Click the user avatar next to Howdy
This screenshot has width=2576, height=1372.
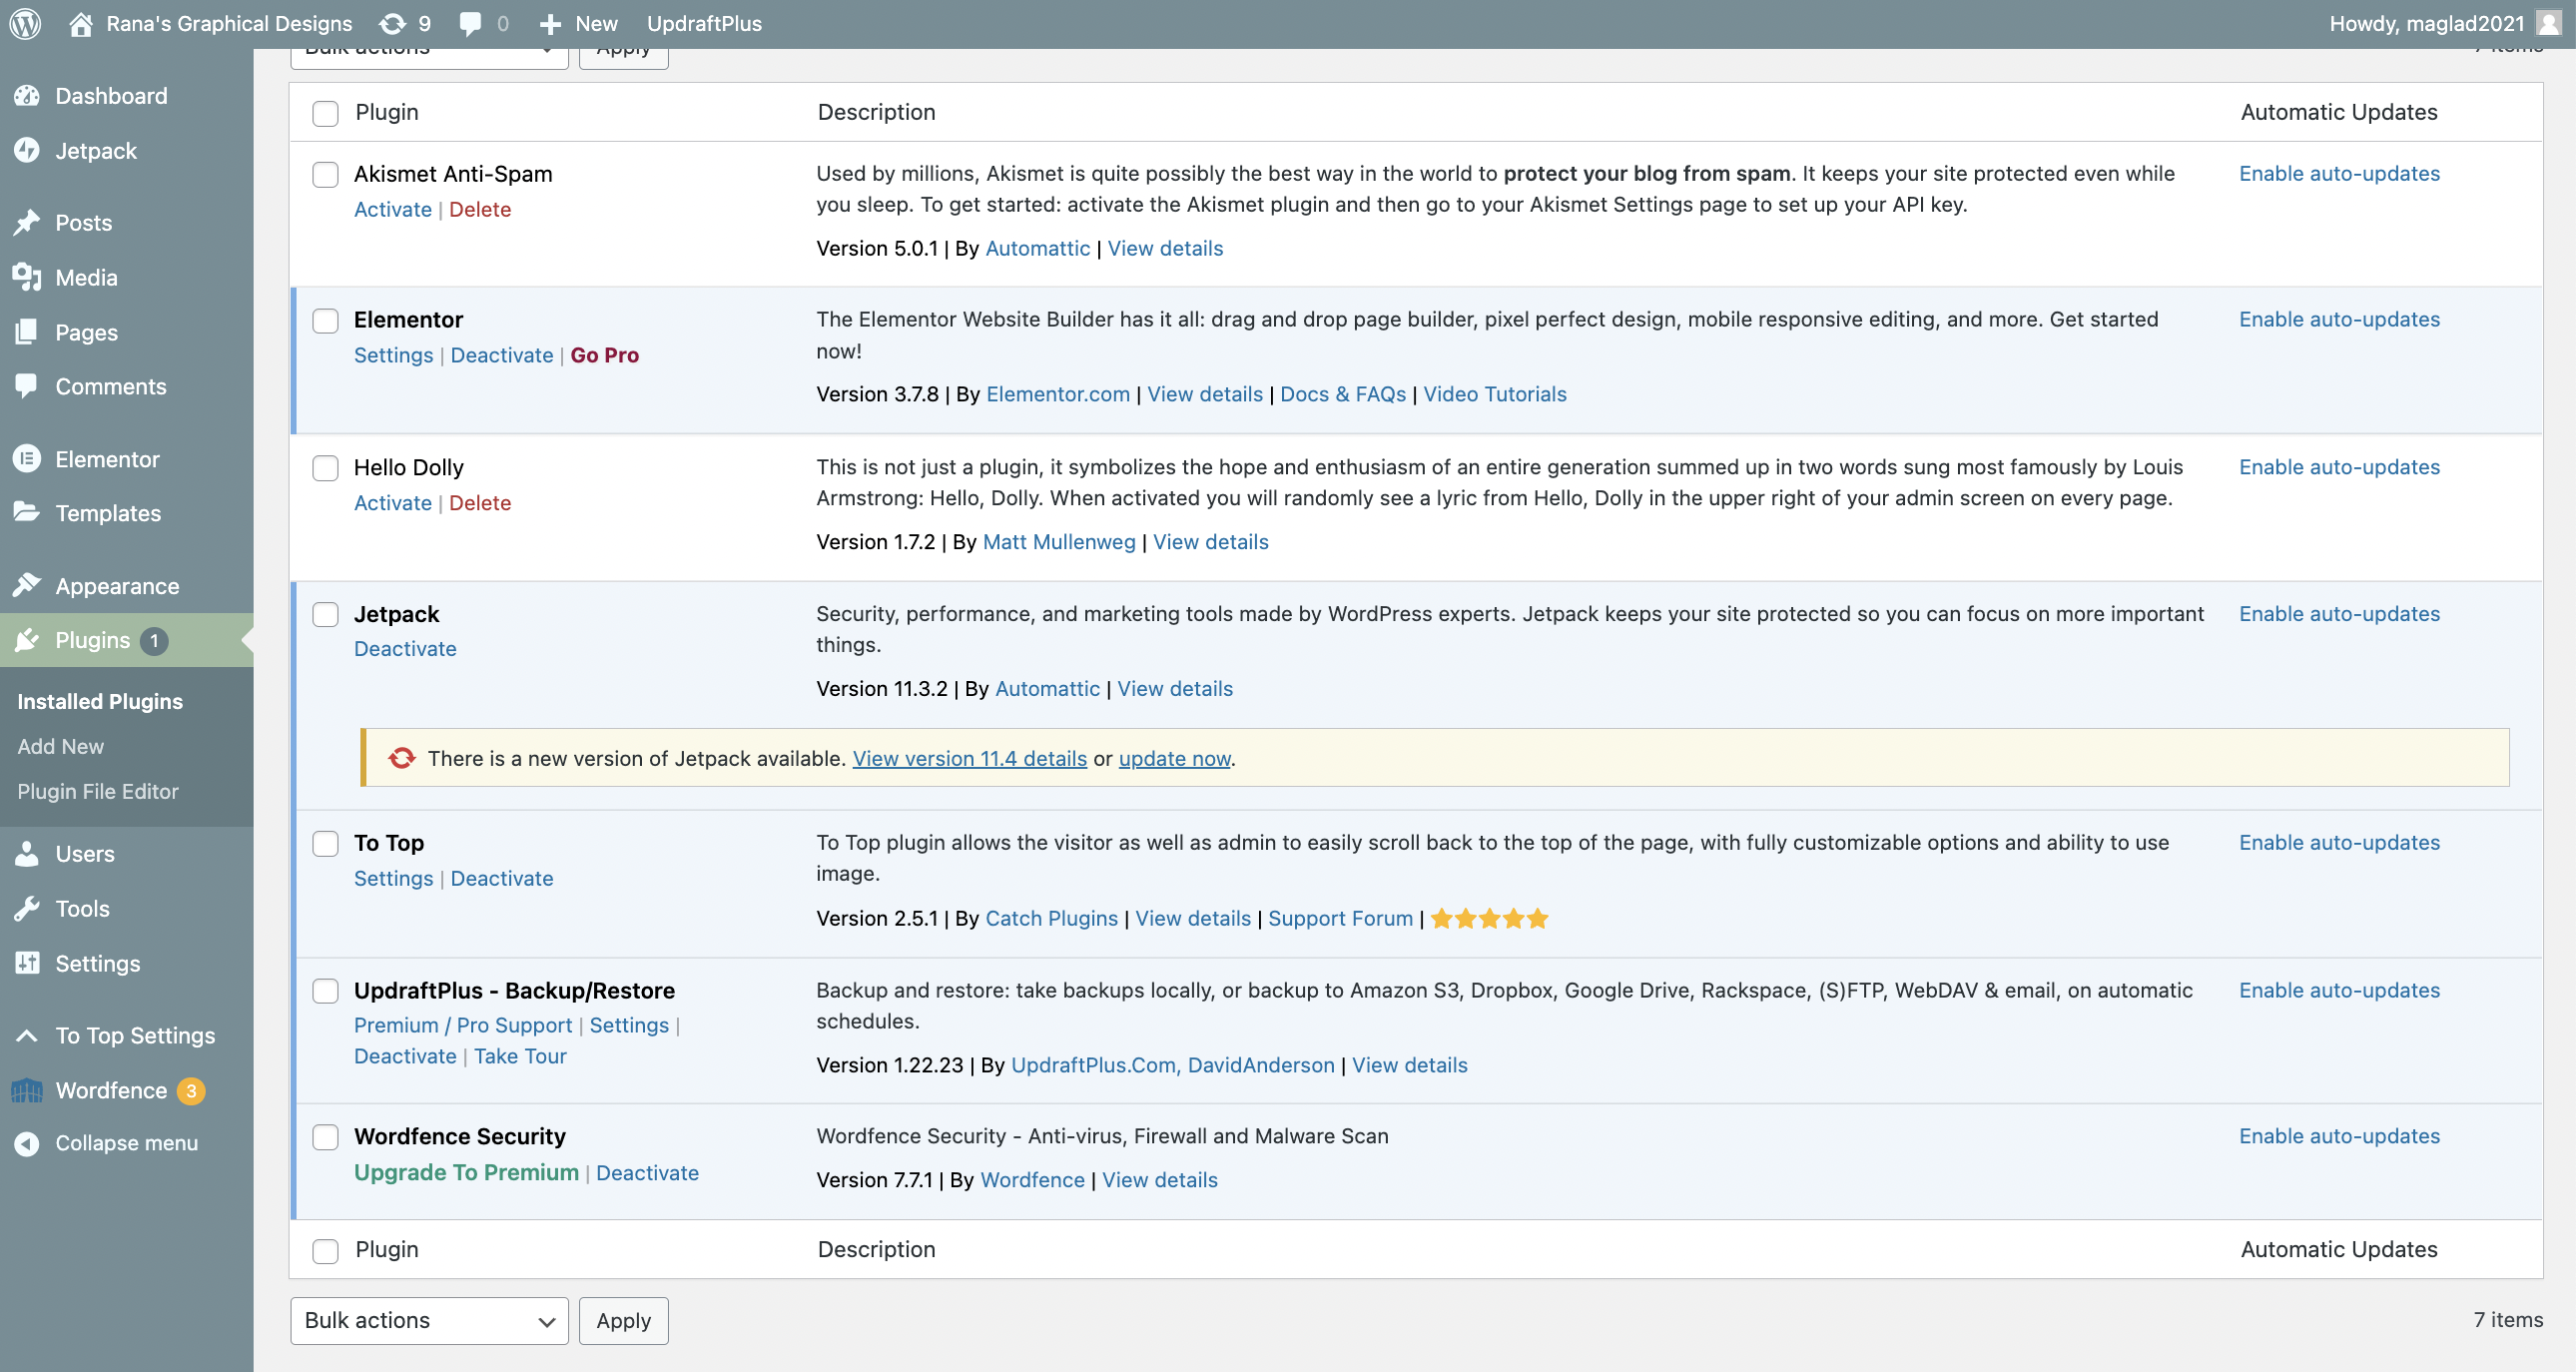pos(2549,23)
